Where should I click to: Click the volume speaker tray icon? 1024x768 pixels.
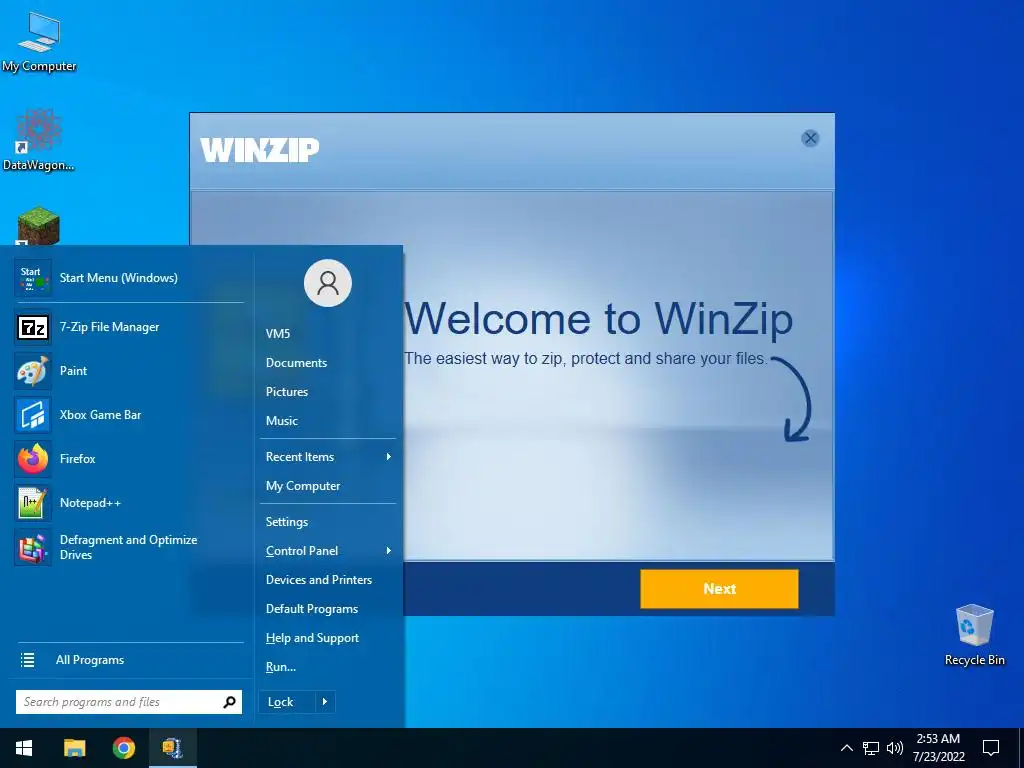coord(895,748)
